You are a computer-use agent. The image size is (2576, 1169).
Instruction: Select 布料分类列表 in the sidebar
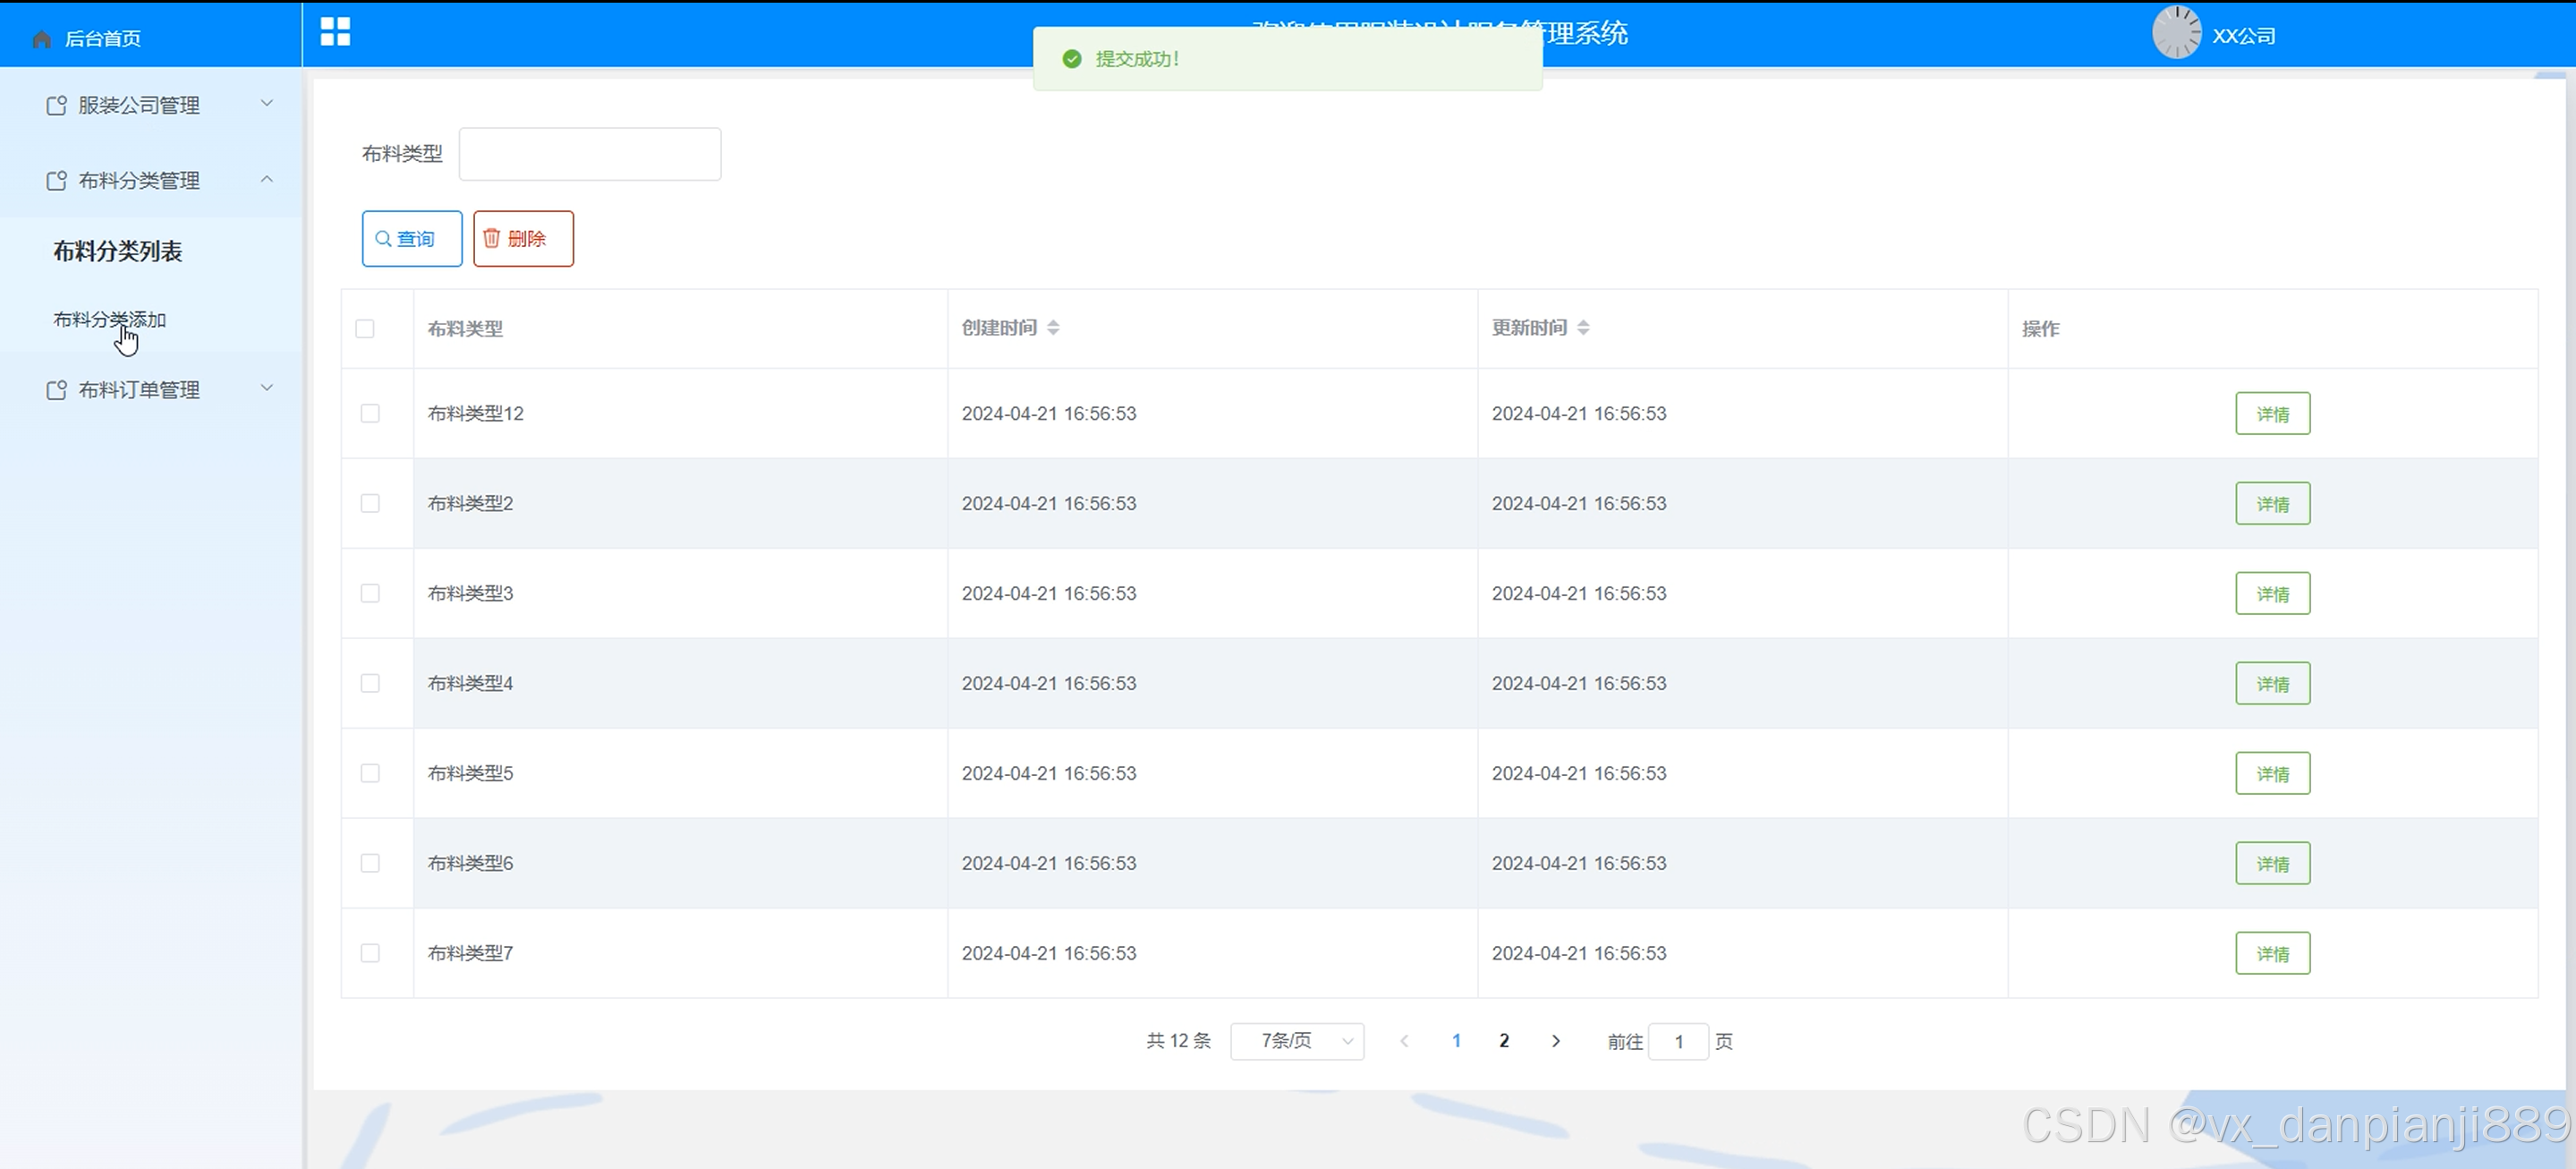117,251
